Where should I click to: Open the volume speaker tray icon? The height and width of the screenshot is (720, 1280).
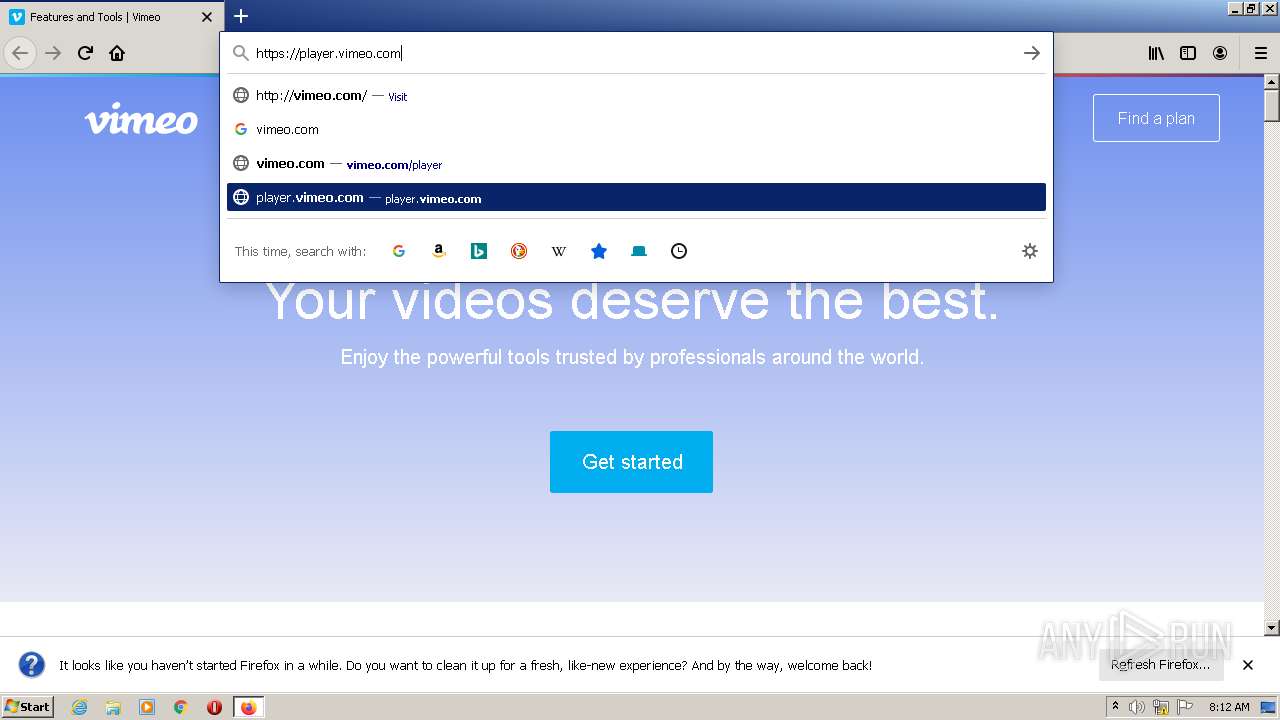1137,707
